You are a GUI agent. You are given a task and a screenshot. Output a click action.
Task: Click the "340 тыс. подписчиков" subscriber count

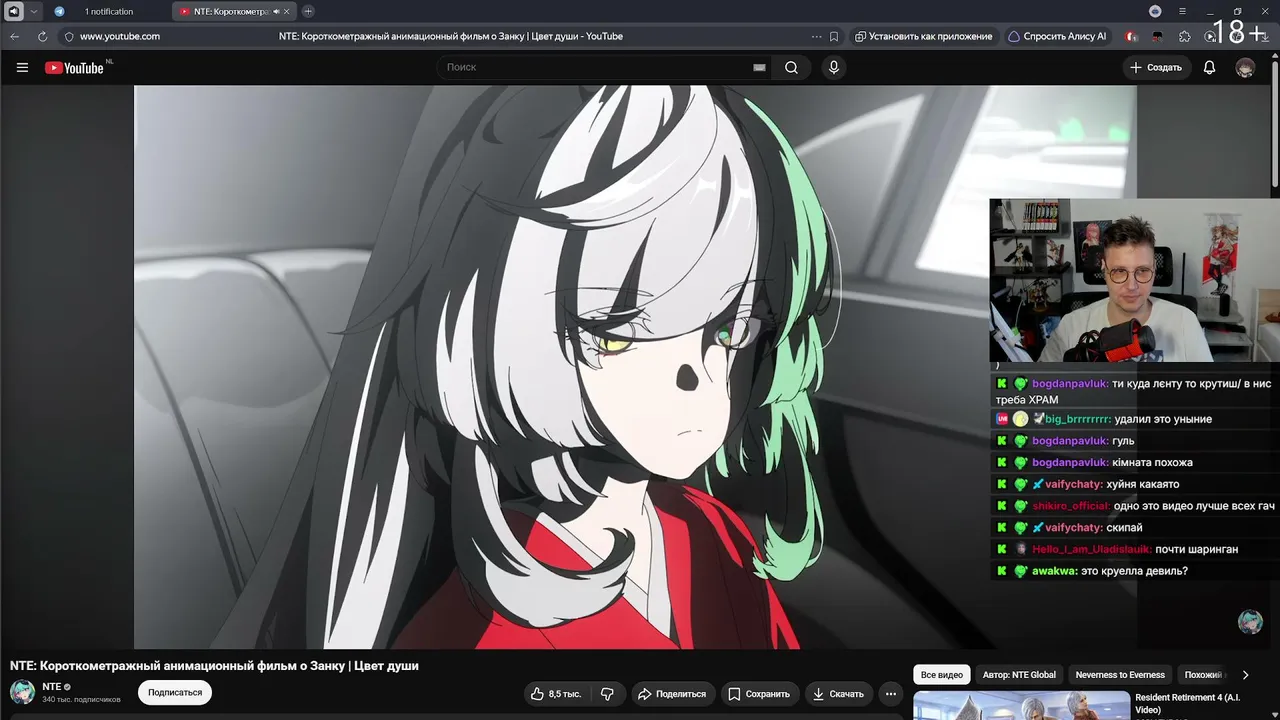[81, 699]
